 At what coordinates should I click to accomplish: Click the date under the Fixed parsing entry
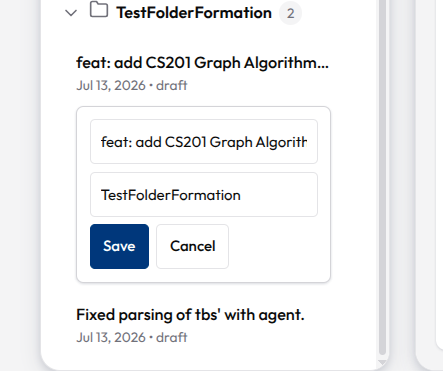[x=111, y=337]
